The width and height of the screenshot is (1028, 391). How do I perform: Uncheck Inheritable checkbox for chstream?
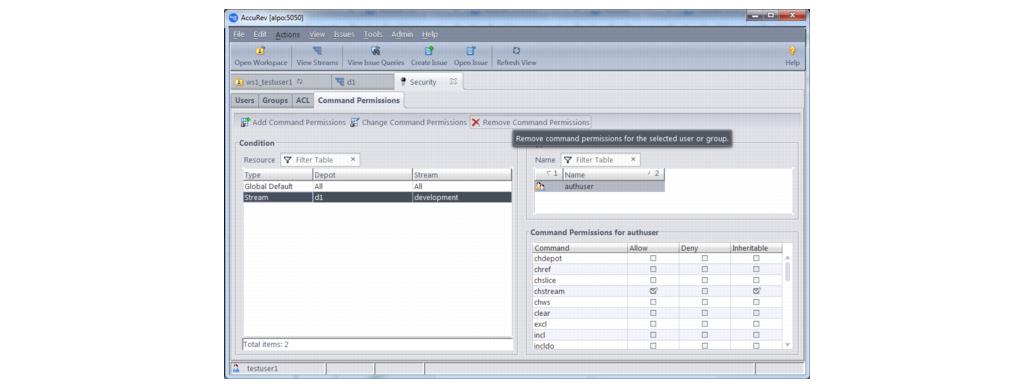[x=756, y=291]
